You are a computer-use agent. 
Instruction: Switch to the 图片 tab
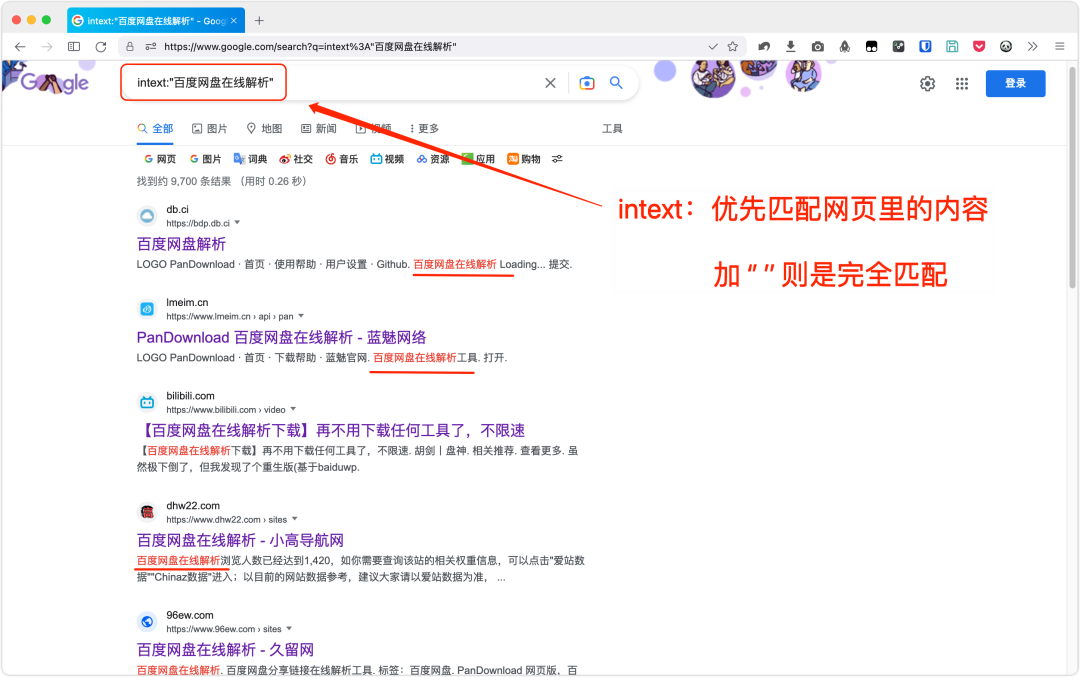click(x=209, y=129)
